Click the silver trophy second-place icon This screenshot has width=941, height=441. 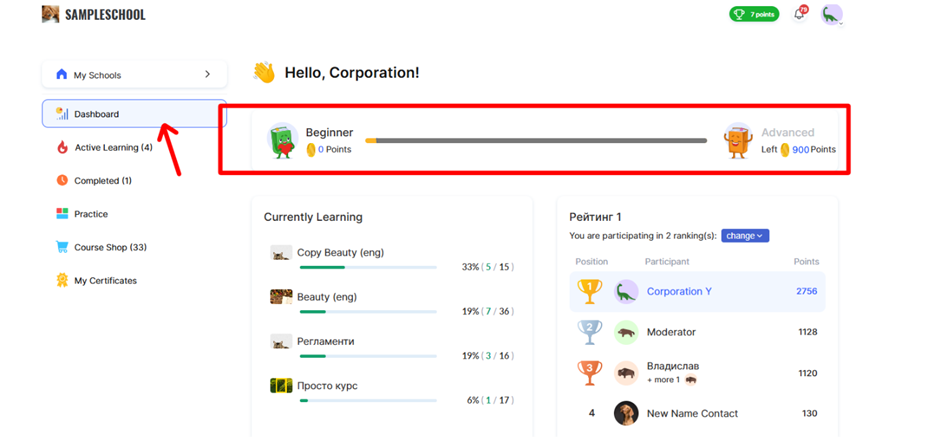590,332
